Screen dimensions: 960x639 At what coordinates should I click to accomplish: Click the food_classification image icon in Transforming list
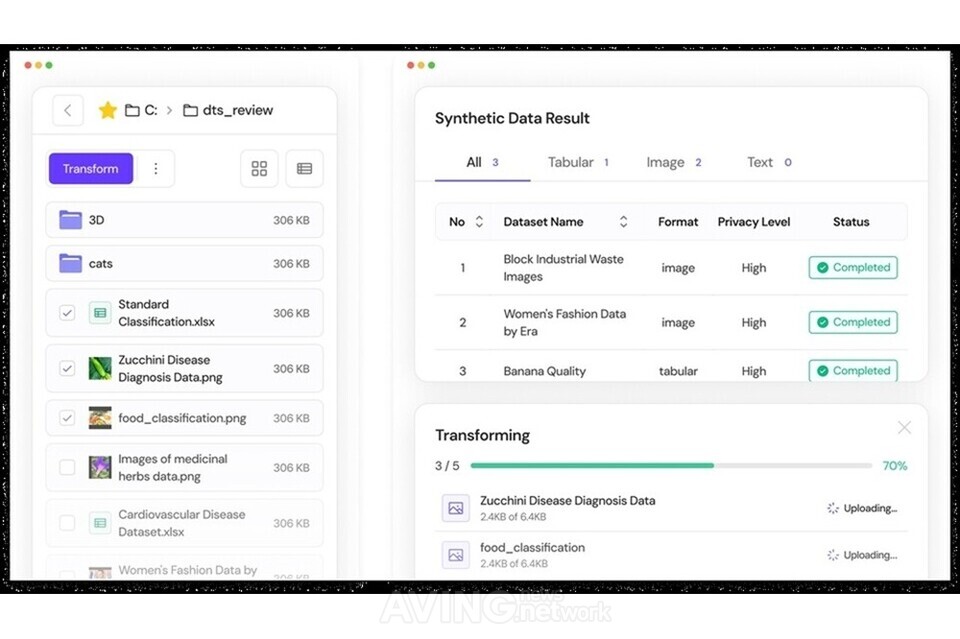click(456, 555)
